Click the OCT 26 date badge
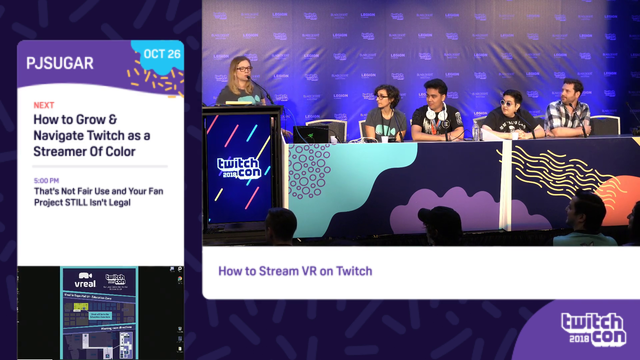This screenshot has height=360, width=640. (x=162, y=54)
